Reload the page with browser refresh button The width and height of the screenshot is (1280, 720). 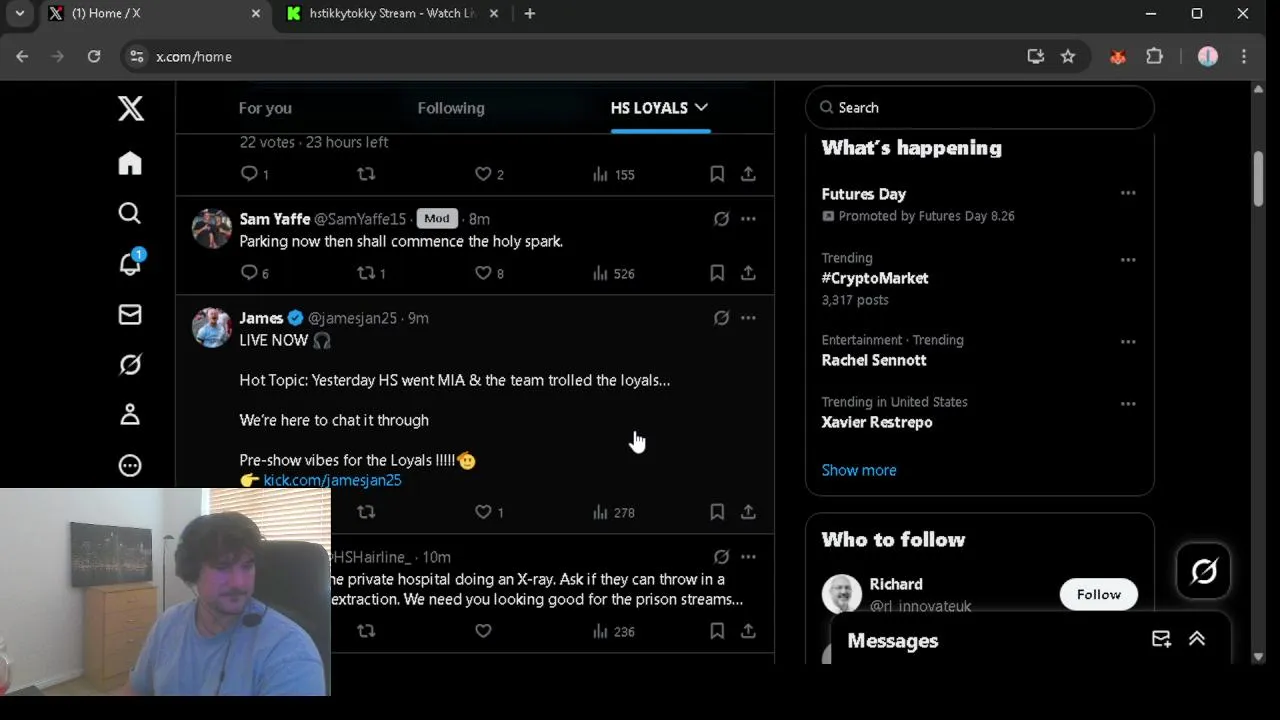94,57
